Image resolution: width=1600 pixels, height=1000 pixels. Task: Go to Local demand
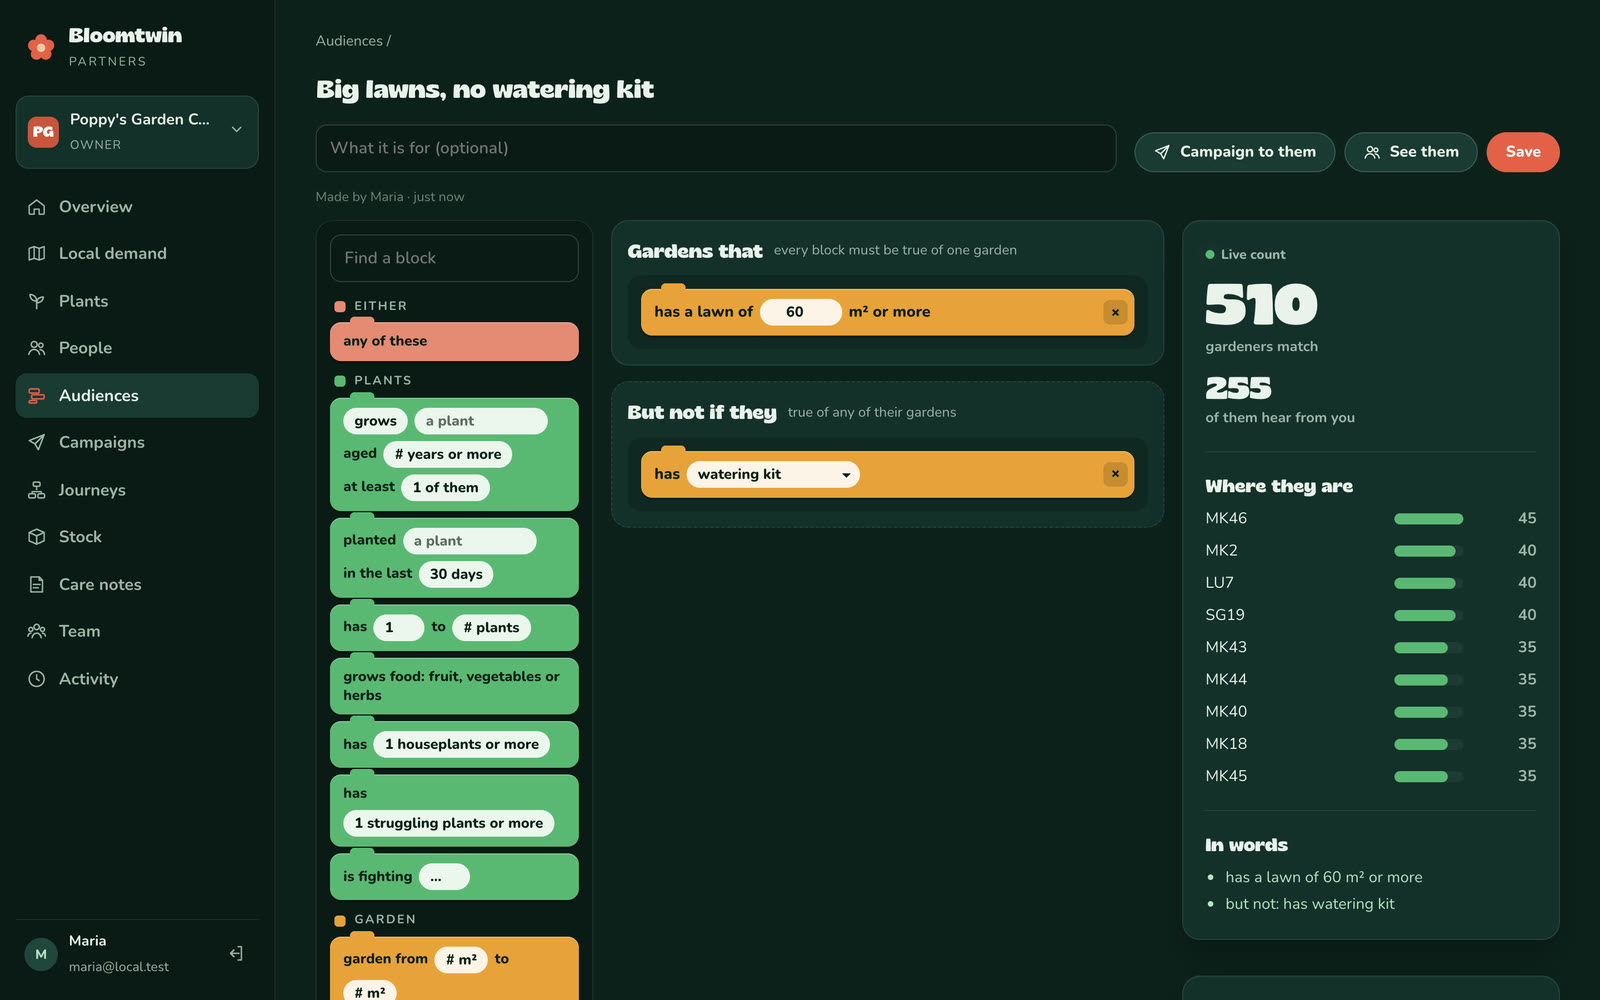137,254
